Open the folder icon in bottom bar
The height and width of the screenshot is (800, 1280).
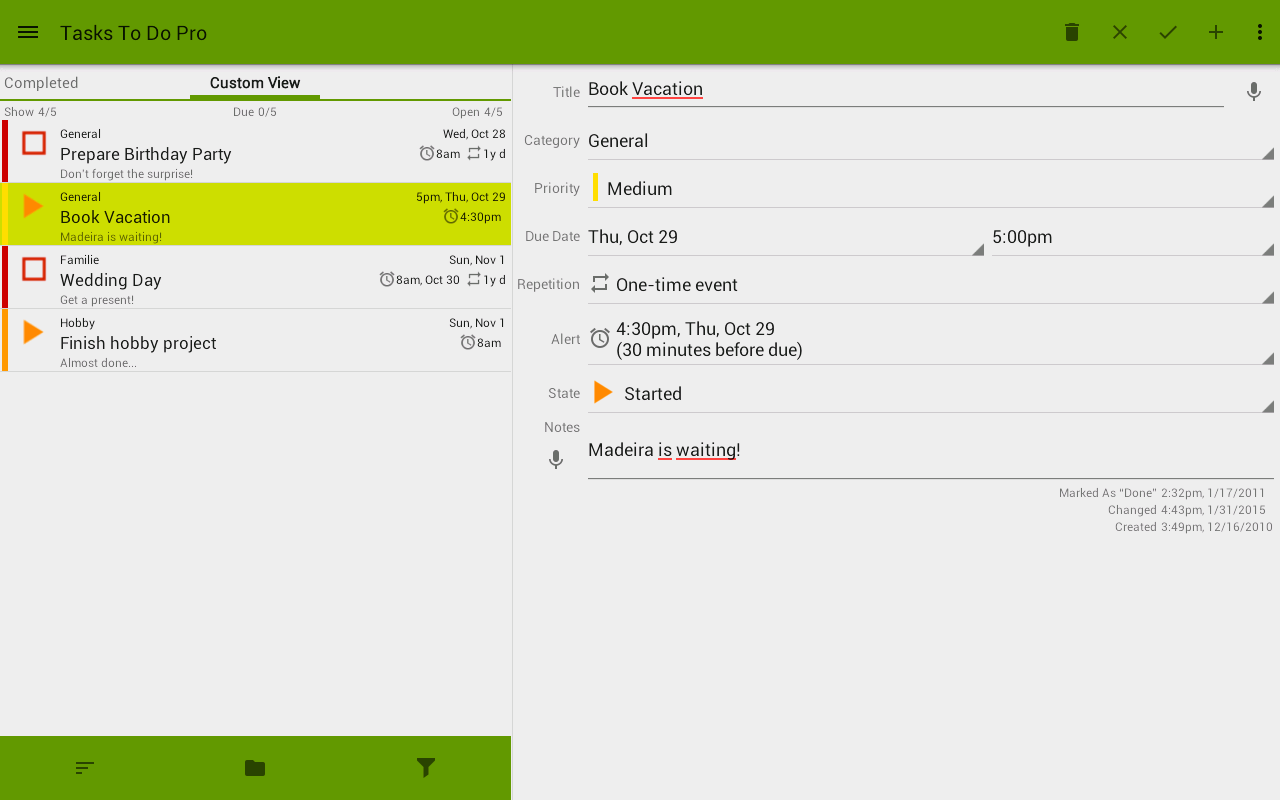[x=255, y=768]
